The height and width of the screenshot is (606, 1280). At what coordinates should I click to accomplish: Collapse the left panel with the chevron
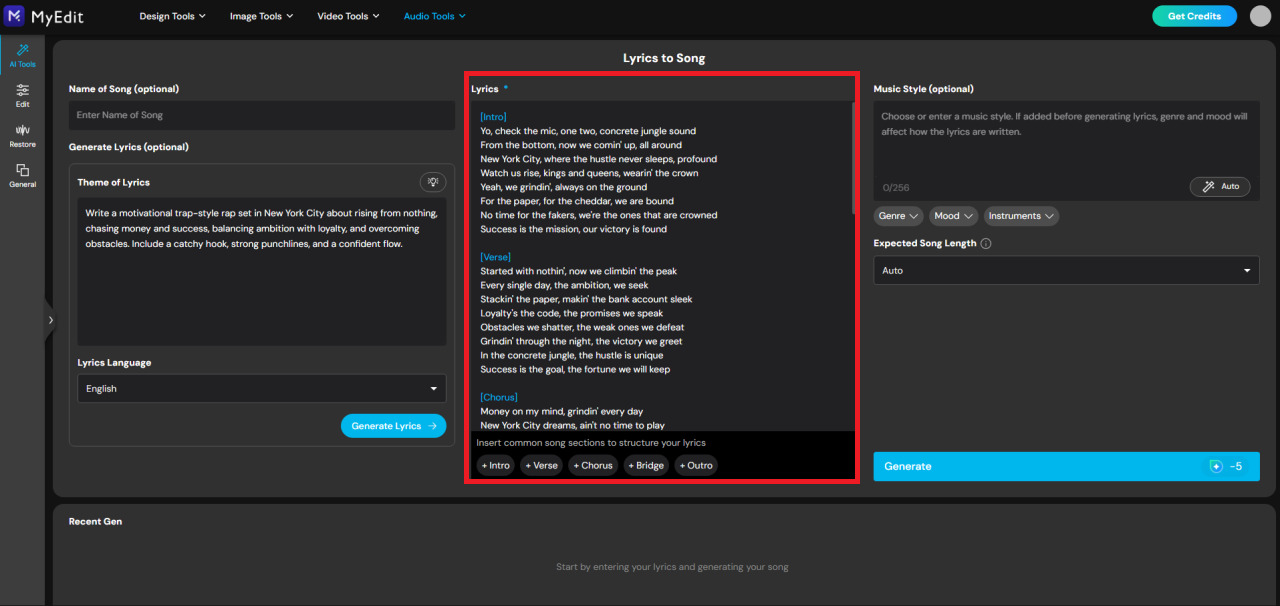click(x=50, y=320)
